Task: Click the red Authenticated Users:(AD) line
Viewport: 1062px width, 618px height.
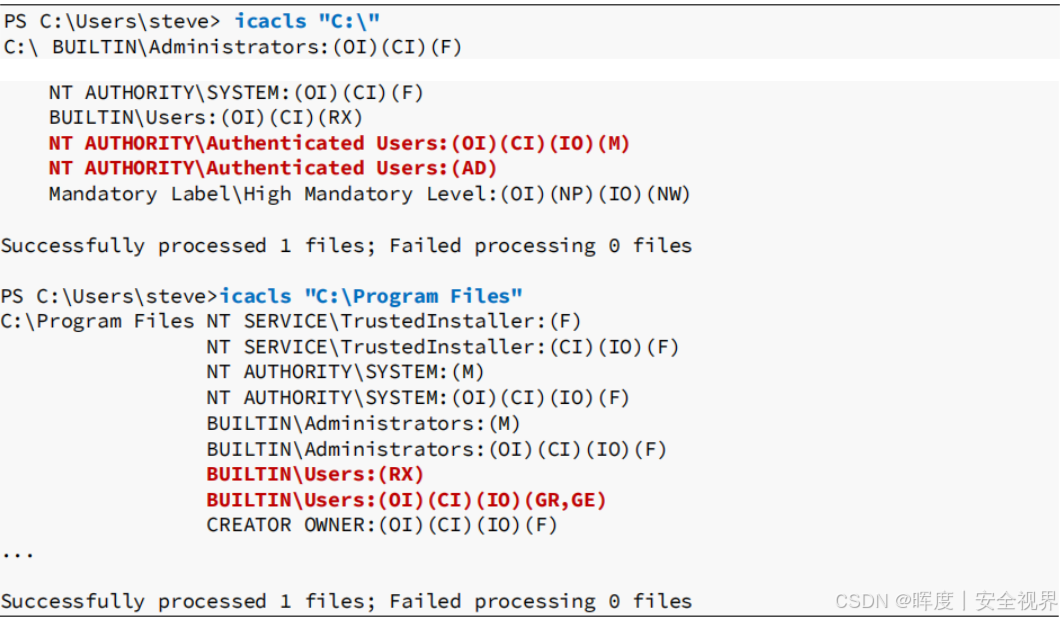Action: pos(272,168)
